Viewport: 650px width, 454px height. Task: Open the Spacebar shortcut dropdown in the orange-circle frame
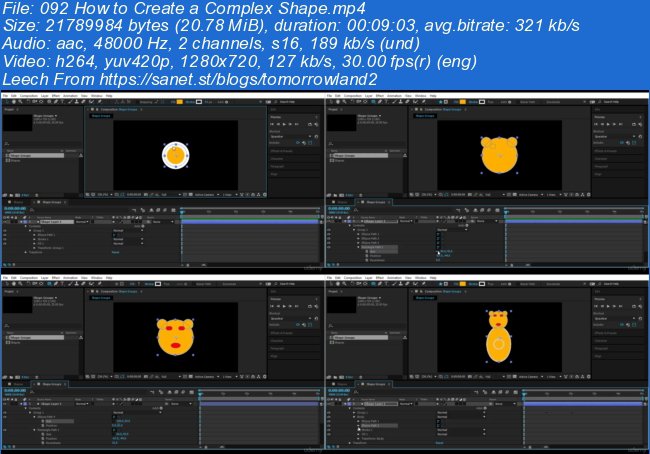291,136
